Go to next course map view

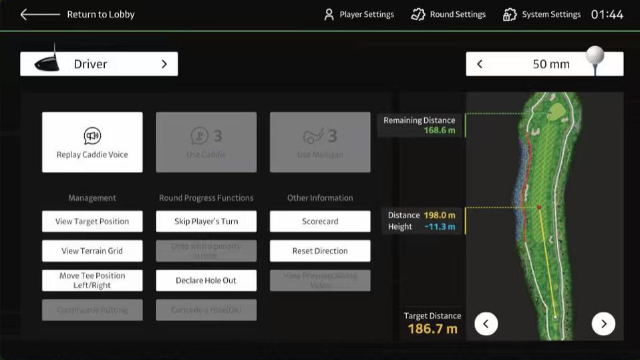[603, 324]
